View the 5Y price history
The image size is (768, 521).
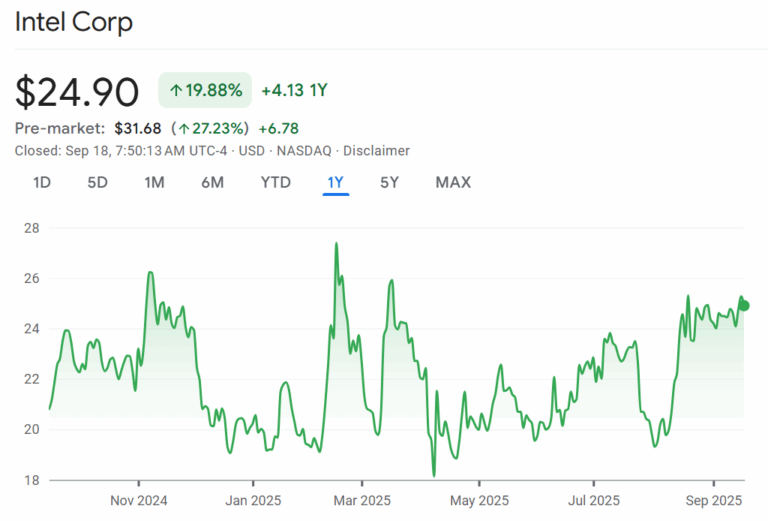(390, 183)
